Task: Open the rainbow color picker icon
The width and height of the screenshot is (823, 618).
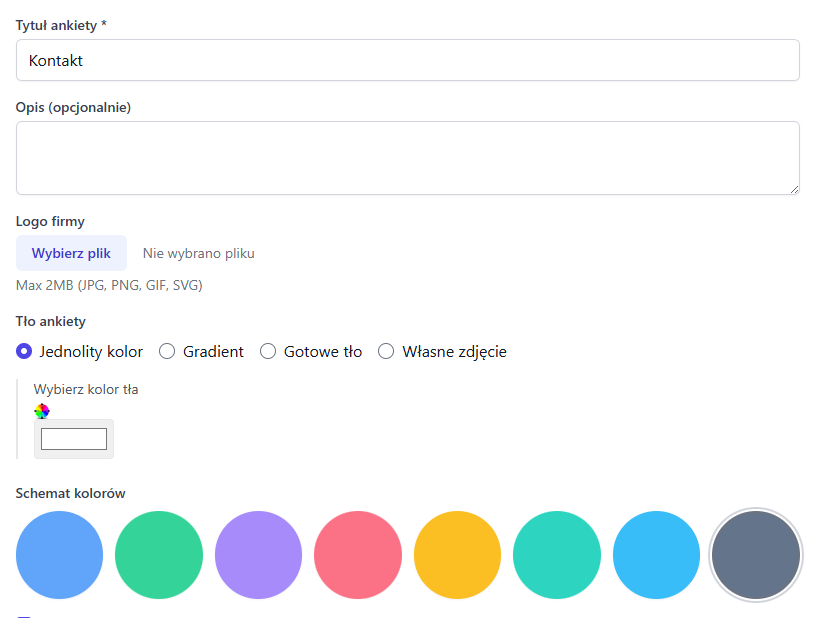Action: coord(41,410)
